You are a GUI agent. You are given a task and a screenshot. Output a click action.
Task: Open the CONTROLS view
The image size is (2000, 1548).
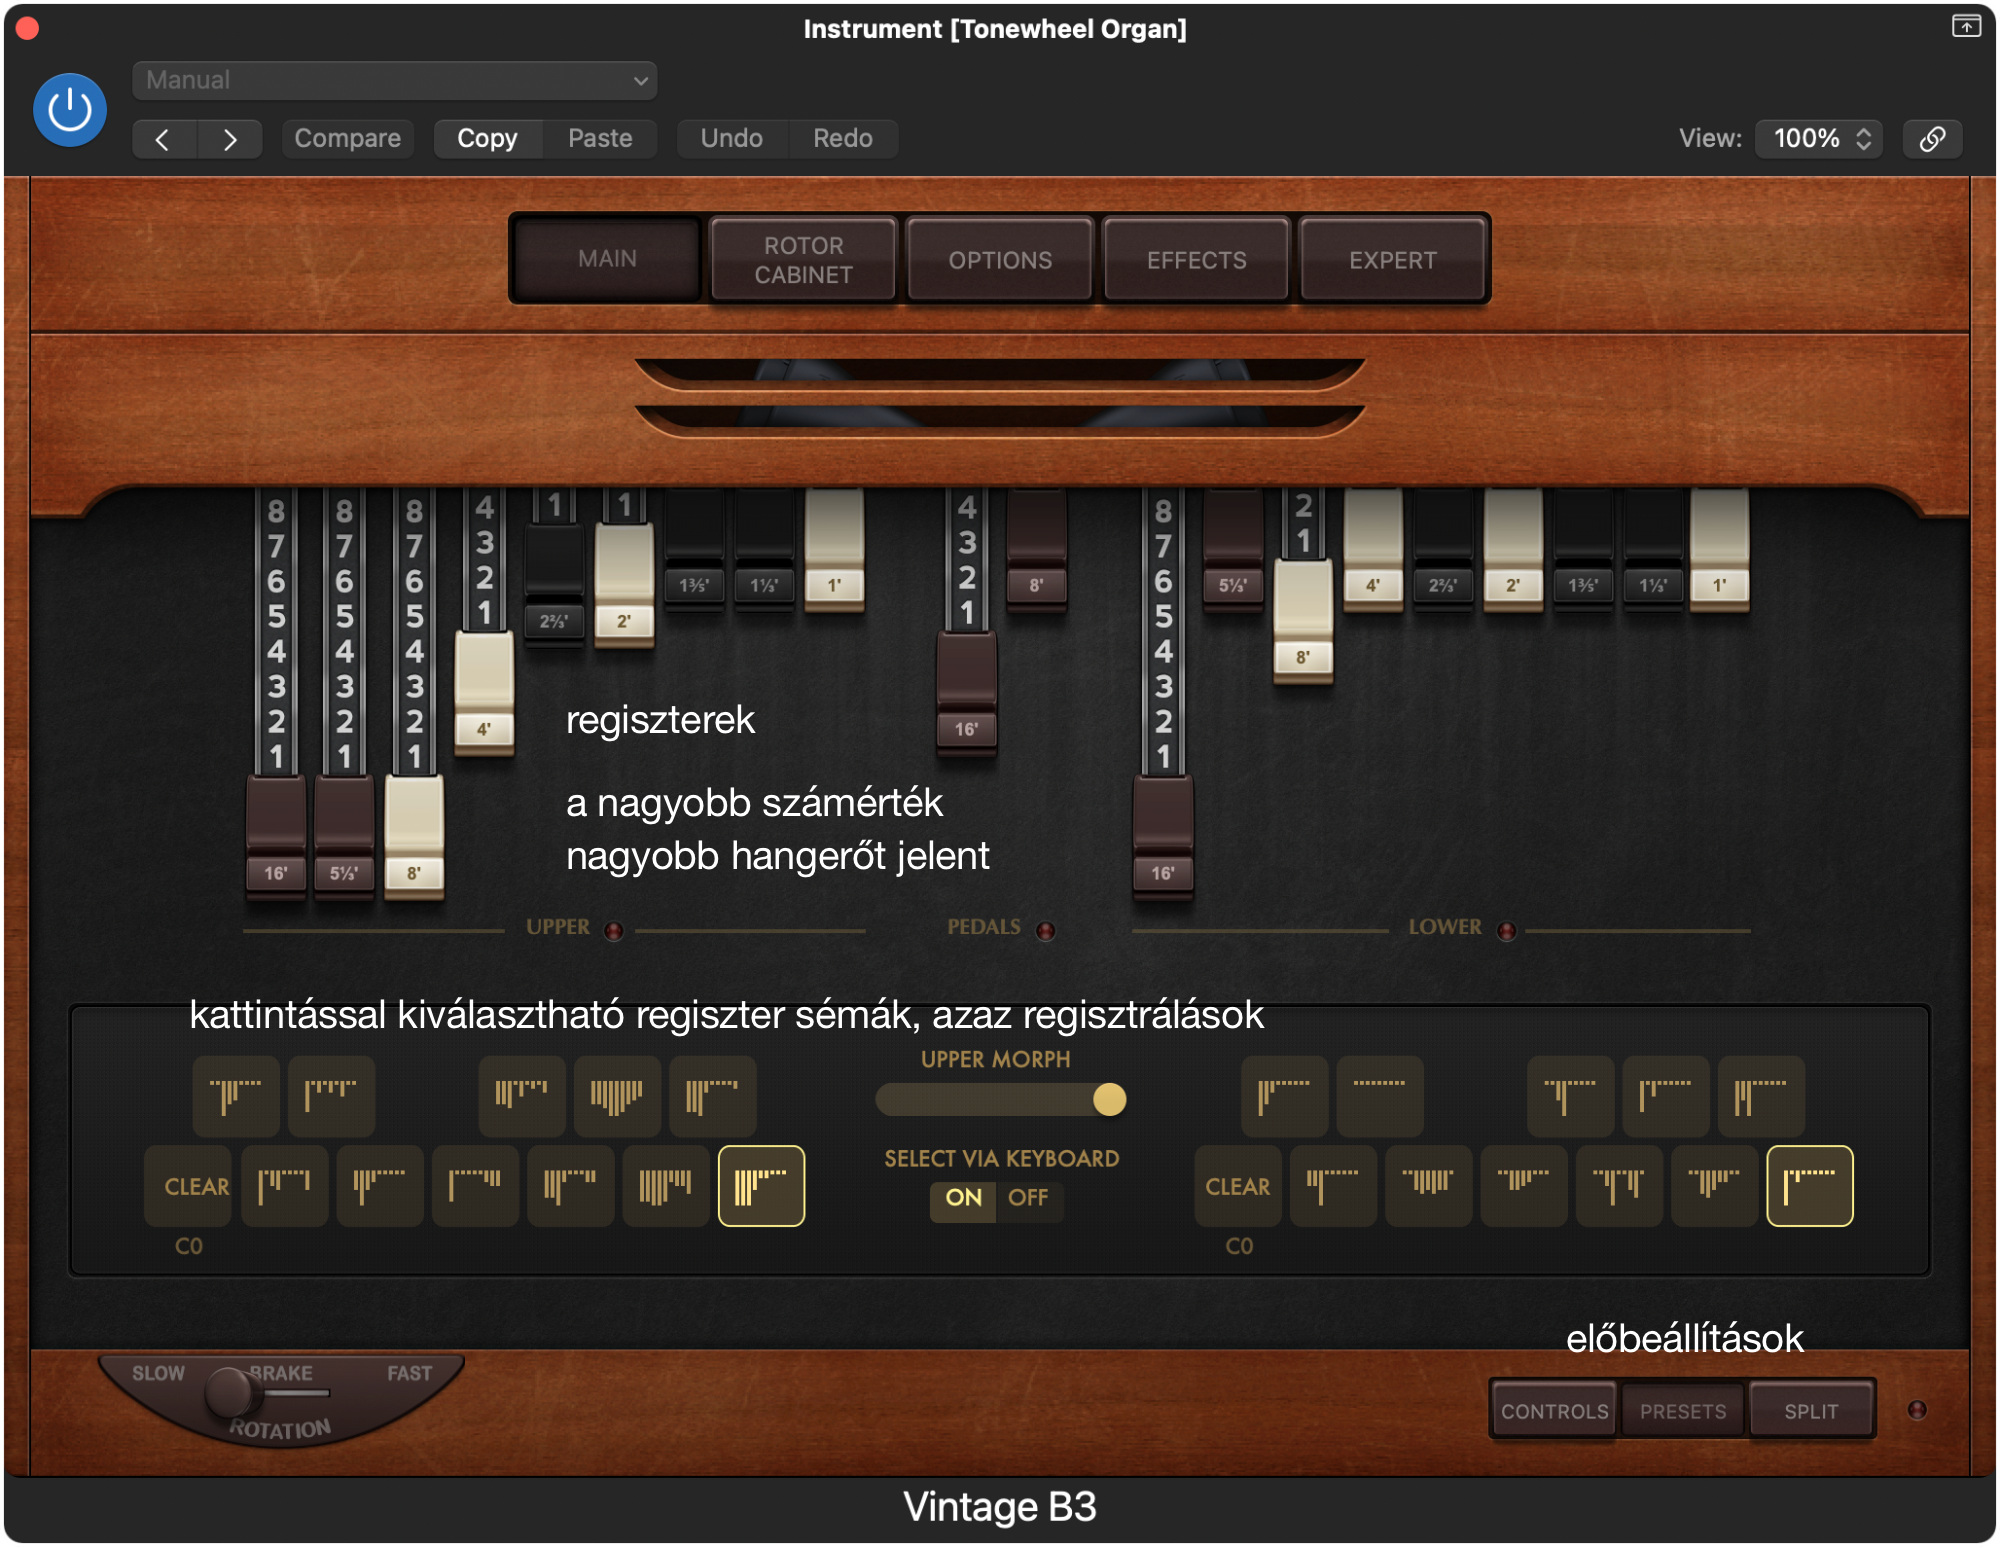click(1554, 1411)
